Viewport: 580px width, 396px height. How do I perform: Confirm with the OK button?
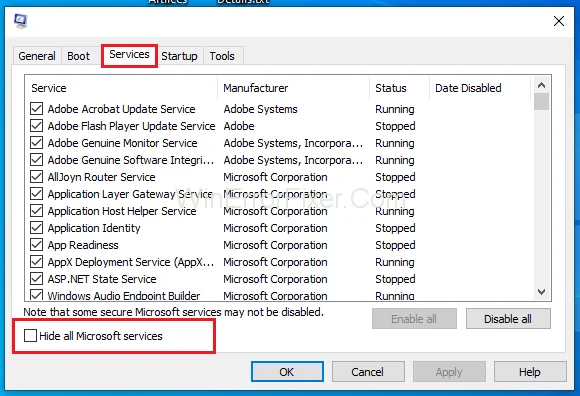point(287,372)
